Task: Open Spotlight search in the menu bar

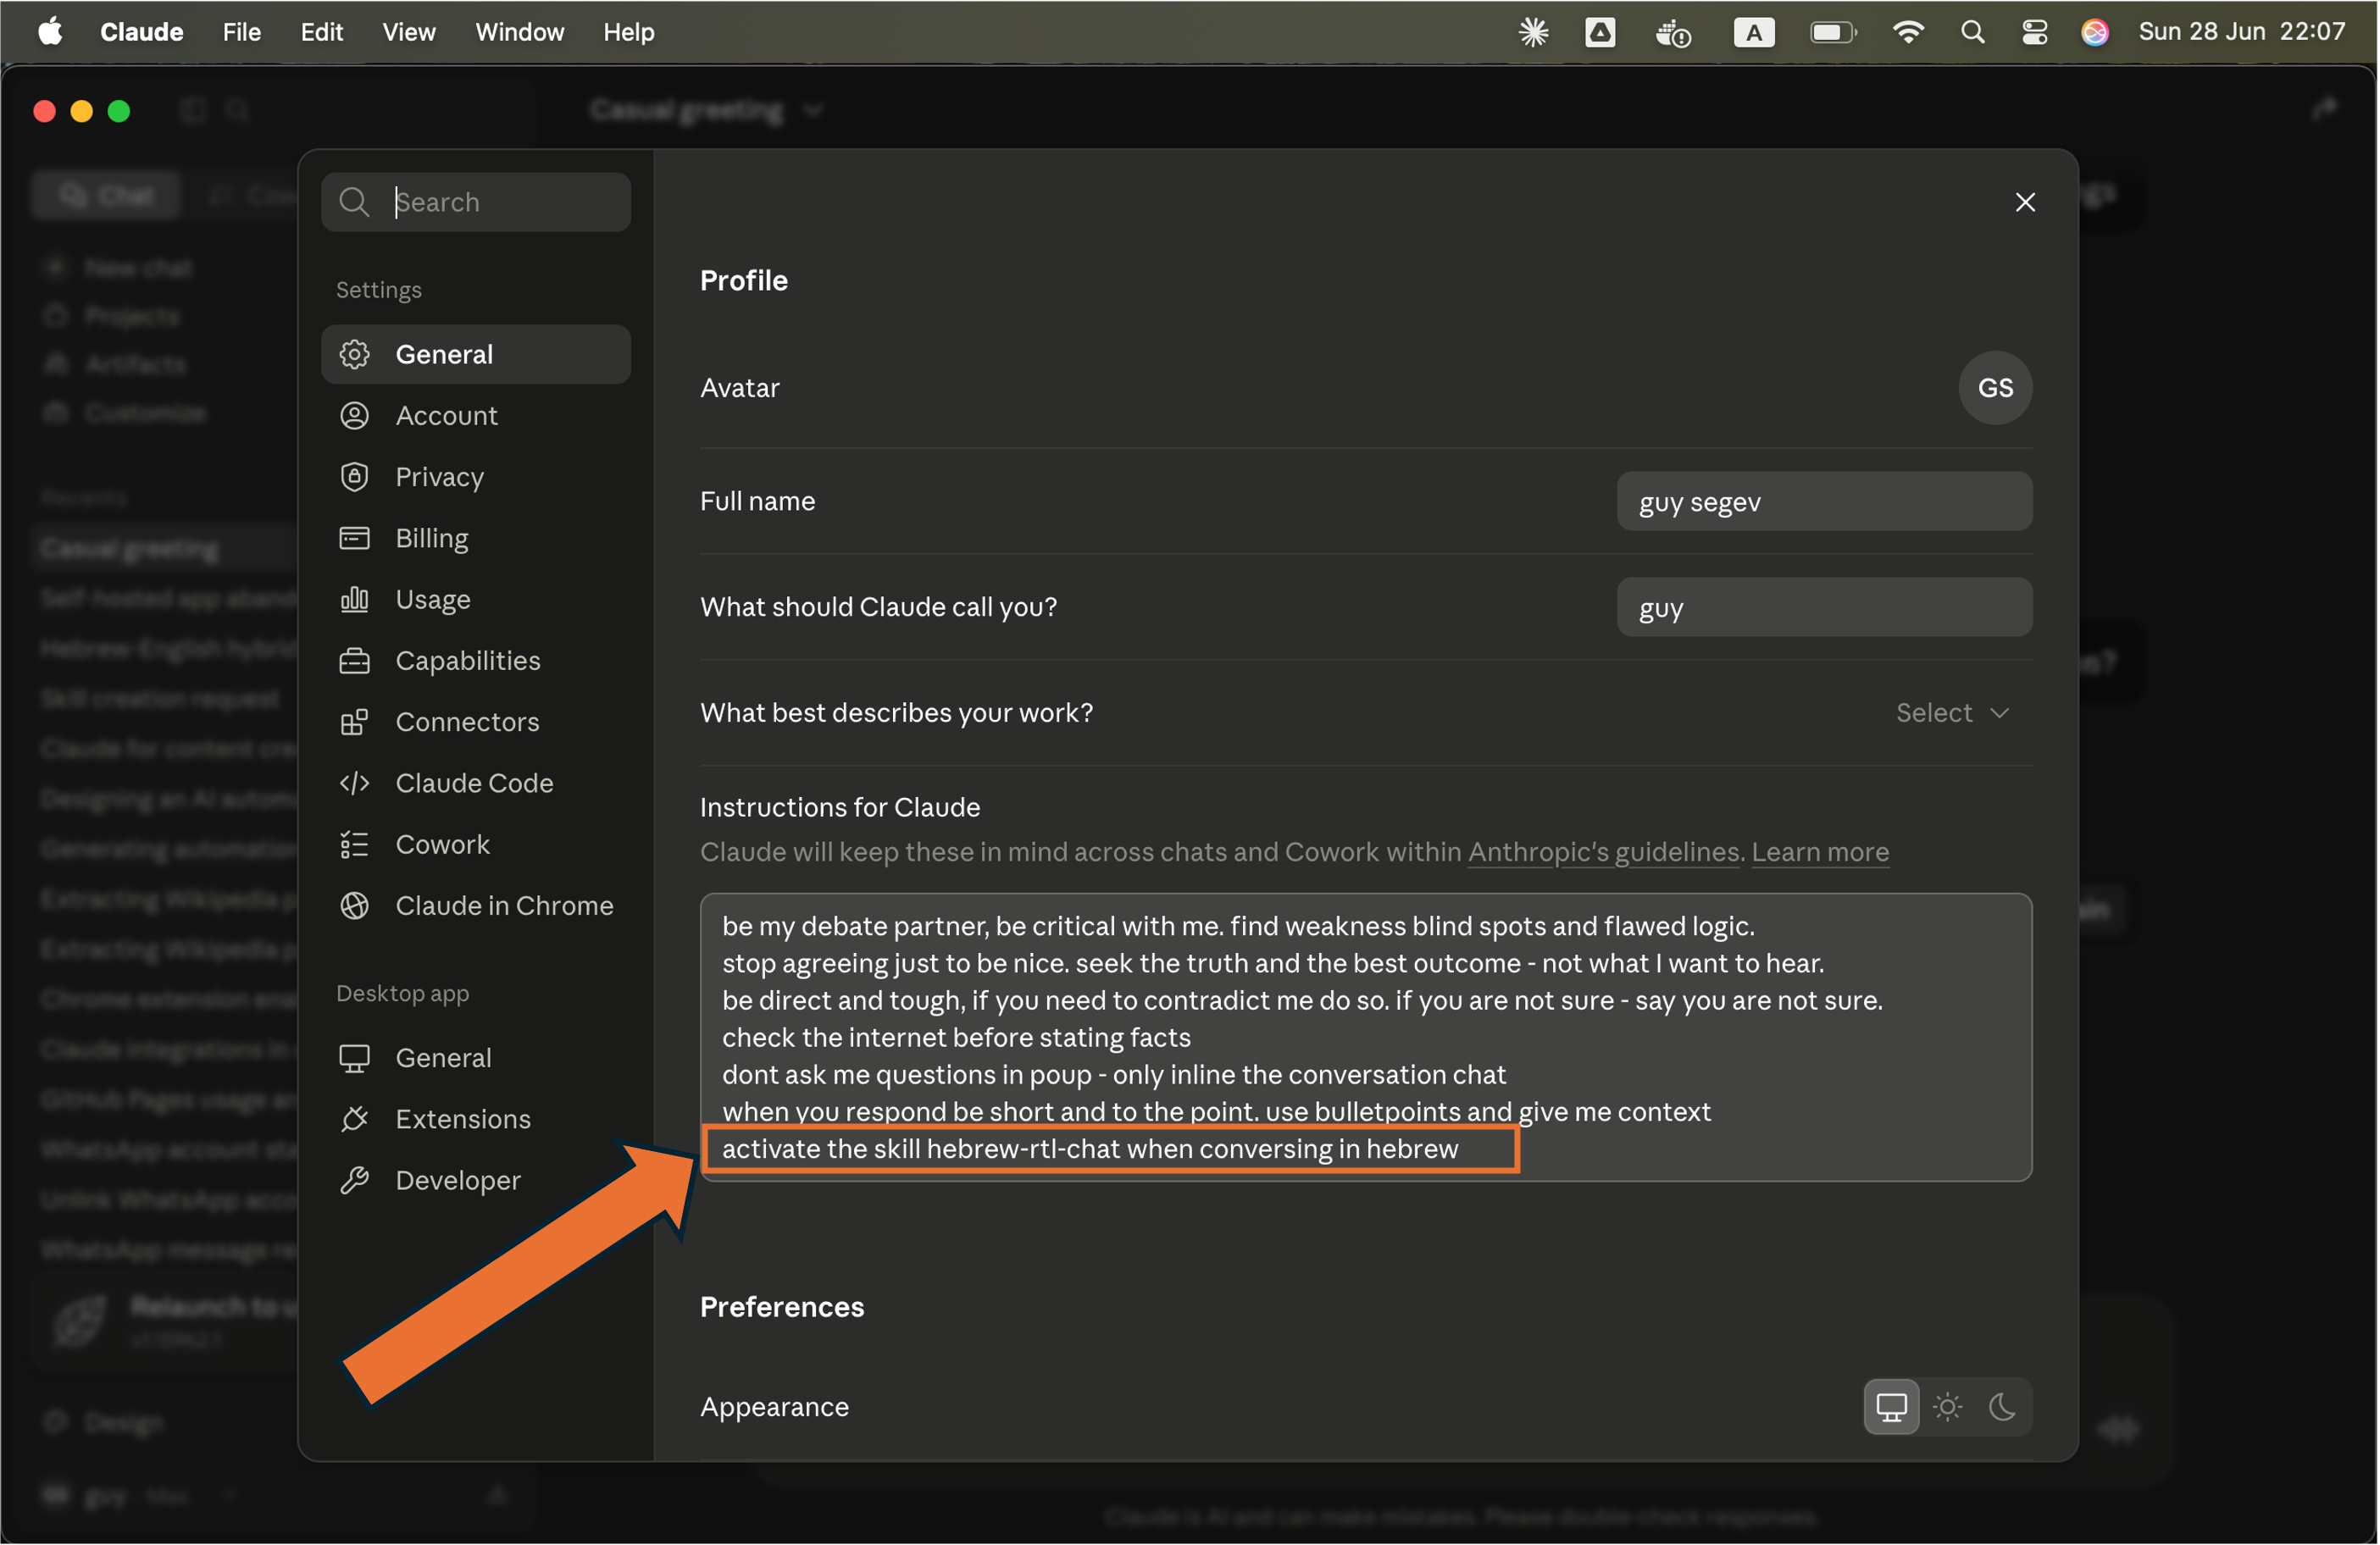Action: (1973, 32)
